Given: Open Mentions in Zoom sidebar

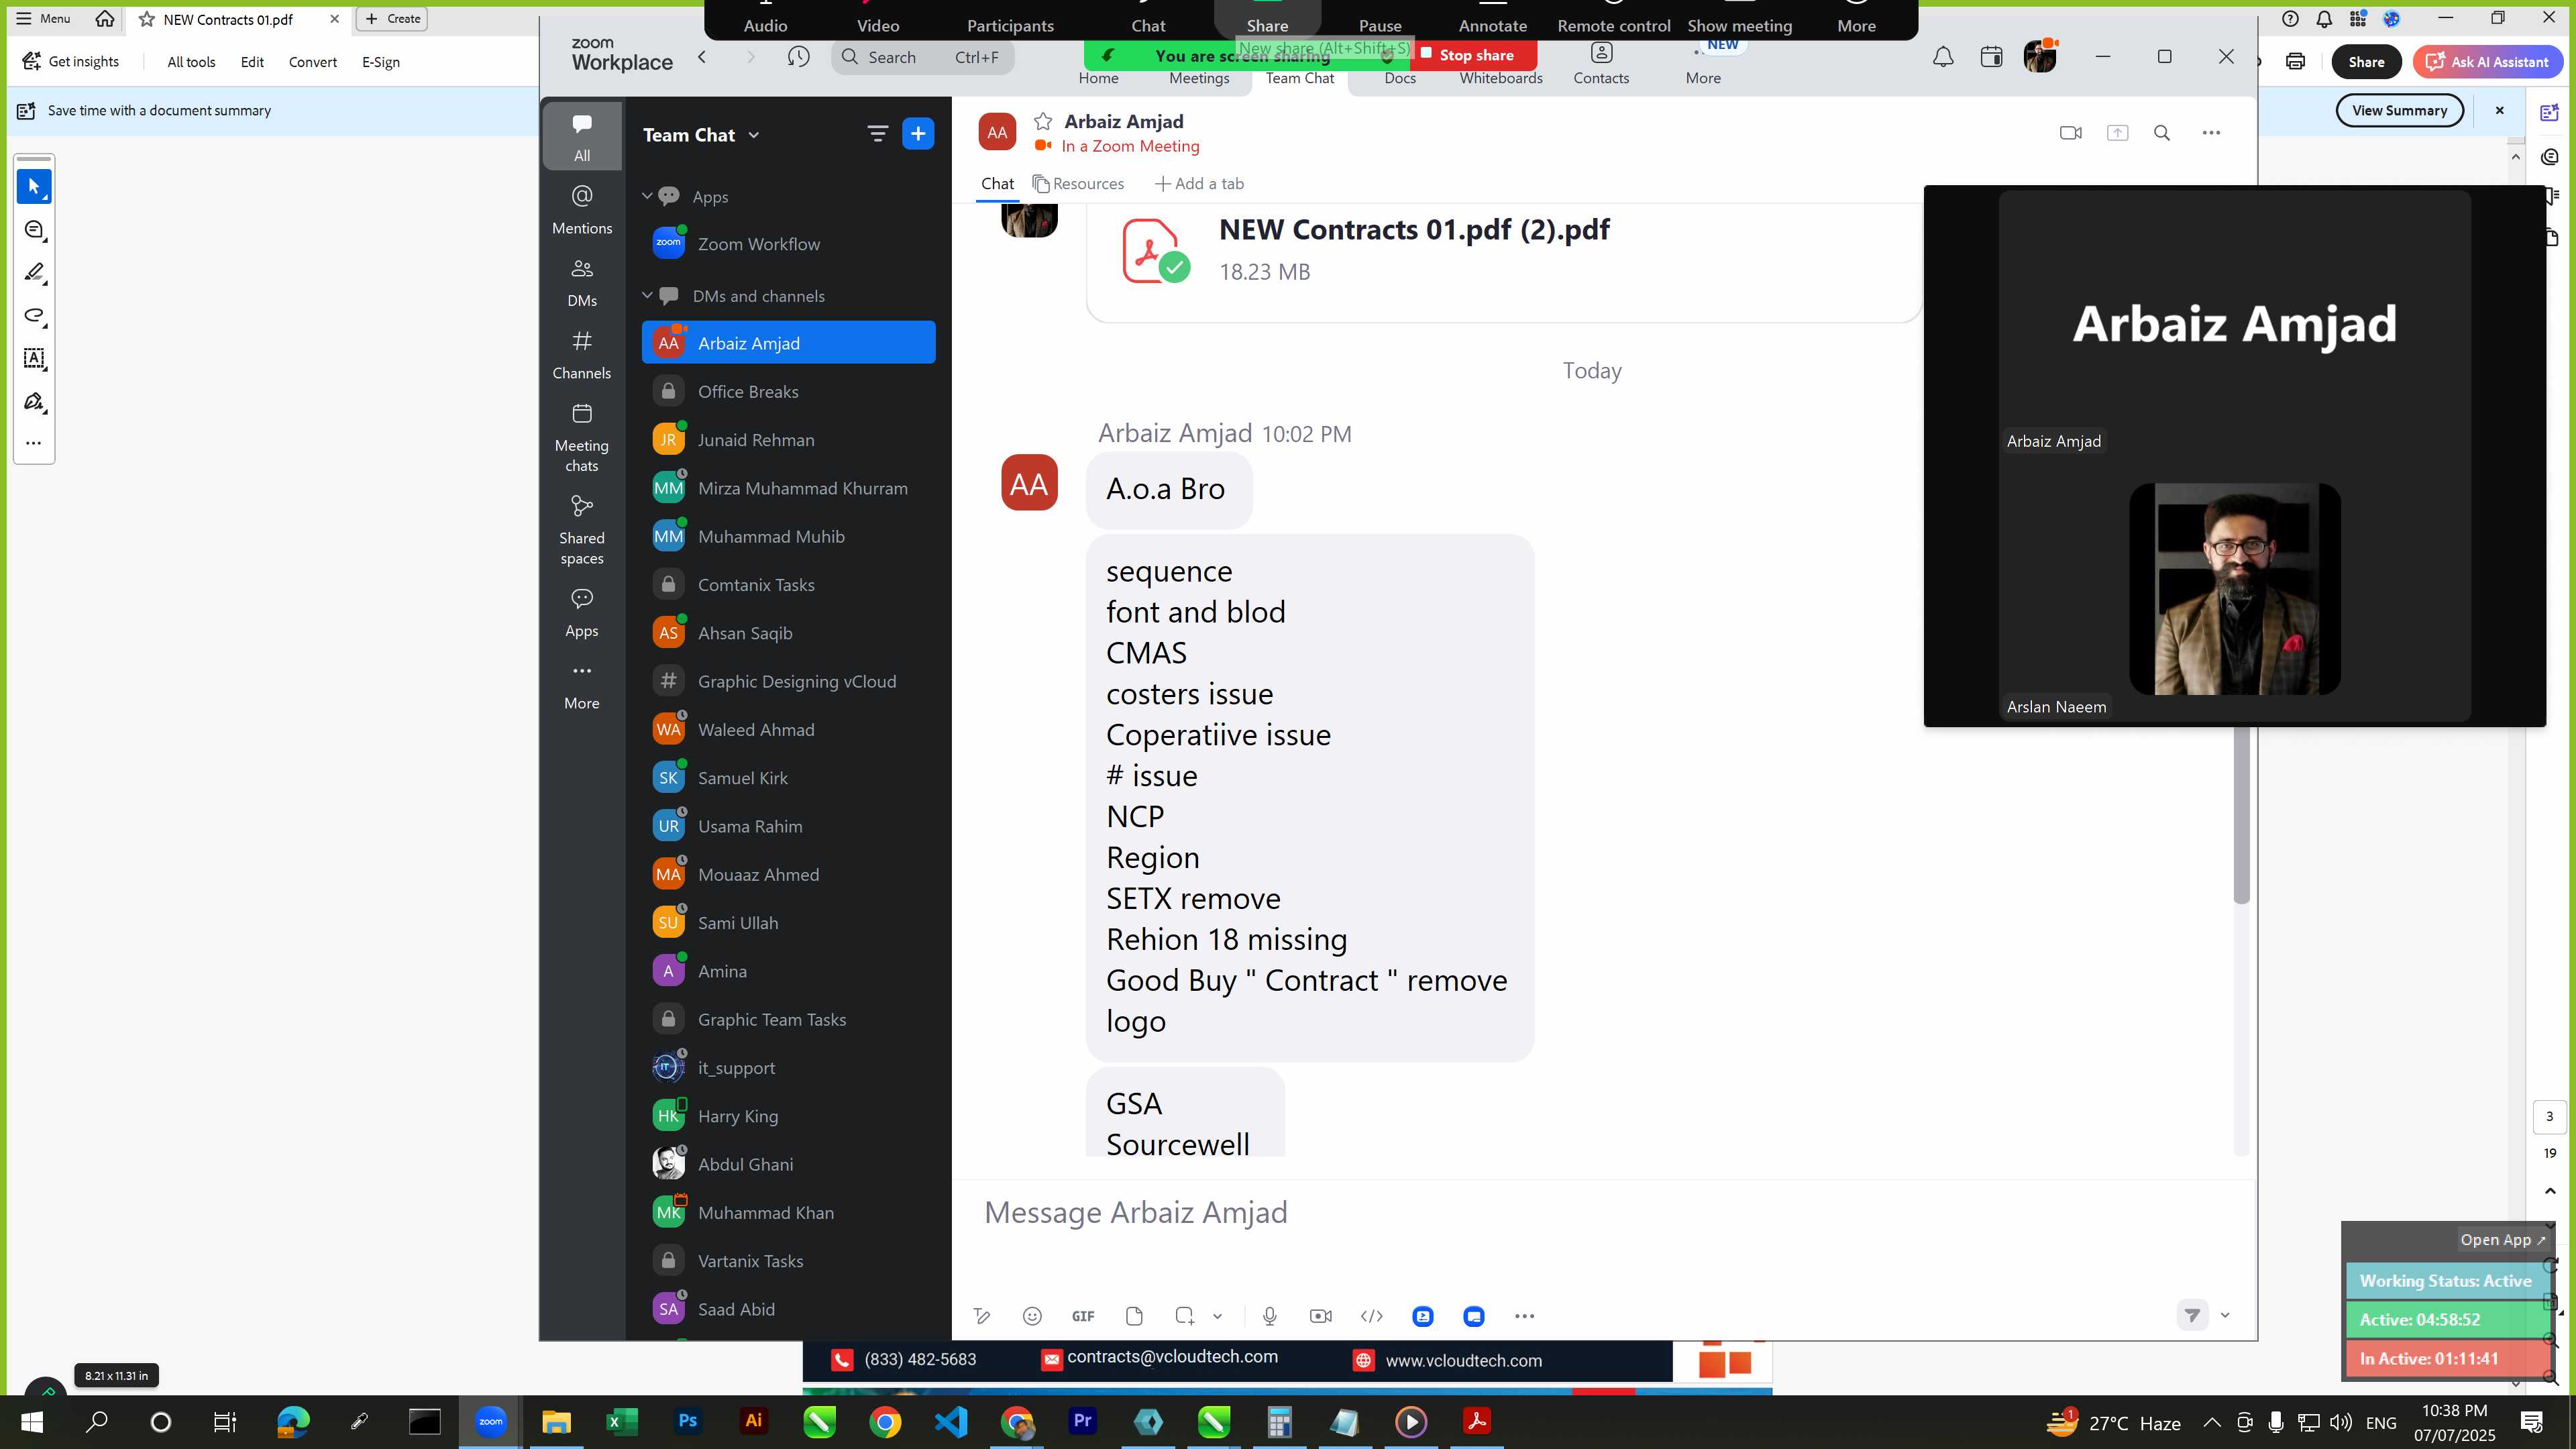Looking at the screenshot, I should click(582, 209).
